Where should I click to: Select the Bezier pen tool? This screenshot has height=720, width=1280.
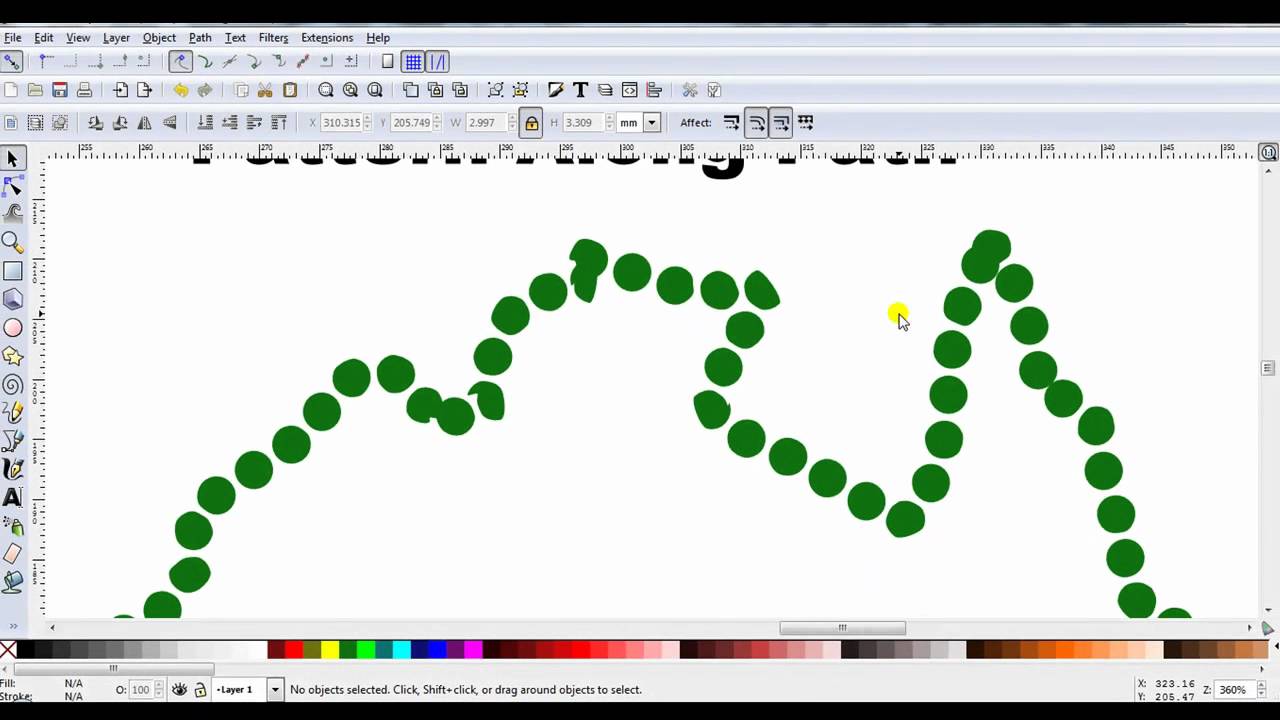pyautogui.click(x=13, y=440)
